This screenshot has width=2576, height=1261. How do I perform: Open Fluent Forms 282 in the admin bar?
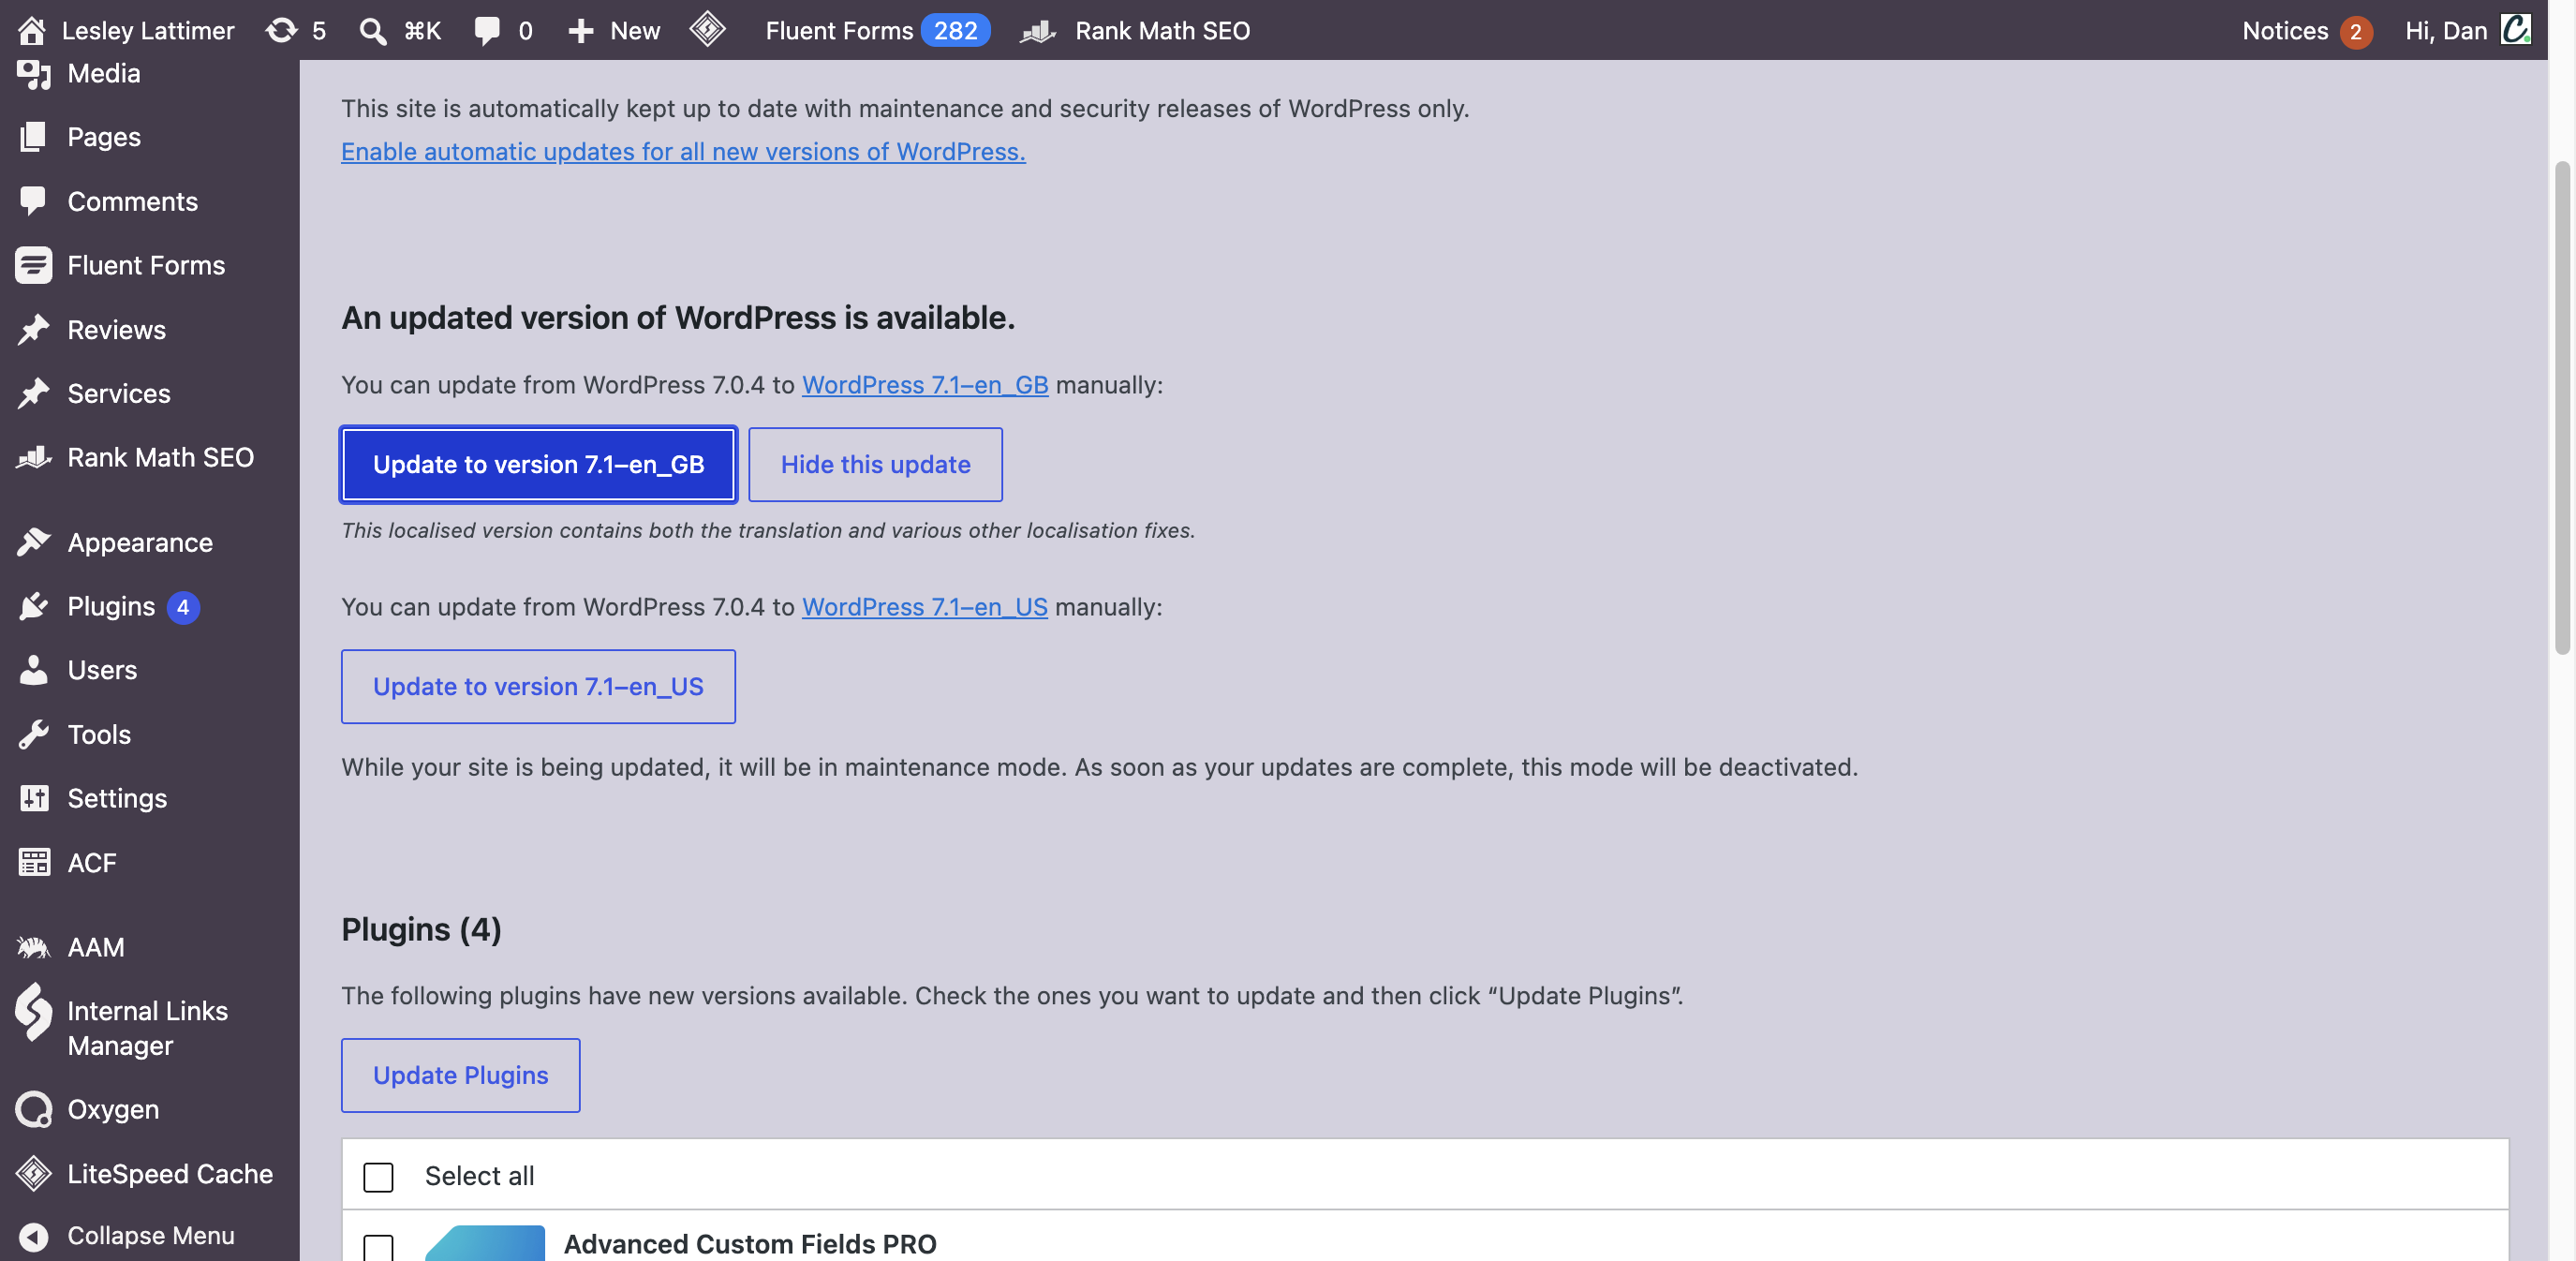point(877,30)
